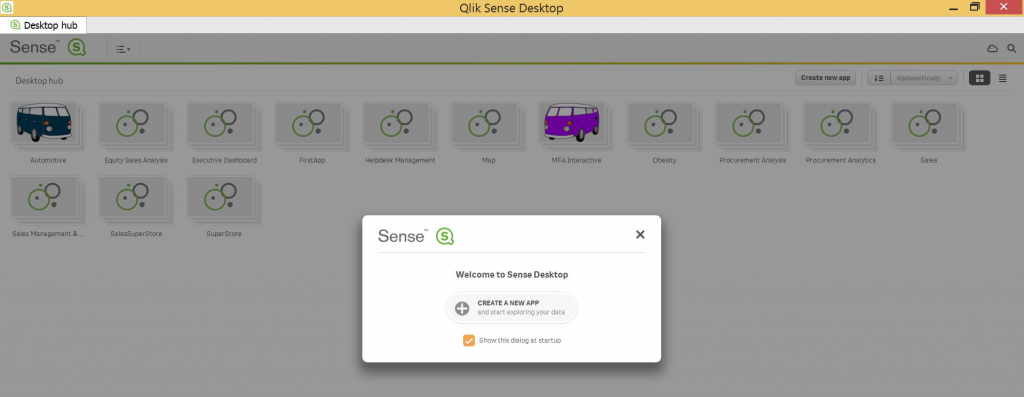
Task: Switch to grid view
Action: click(x=980, y=78)
